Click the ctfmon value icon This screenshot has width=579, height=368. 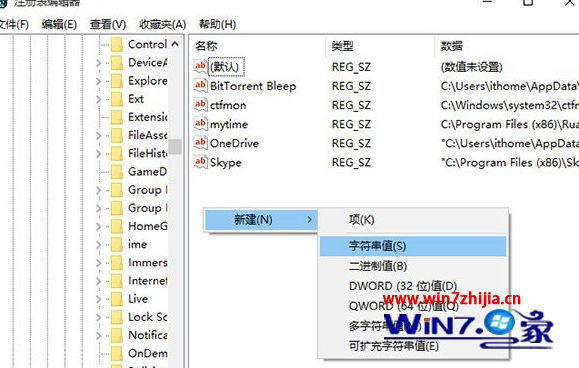(201, 105)
